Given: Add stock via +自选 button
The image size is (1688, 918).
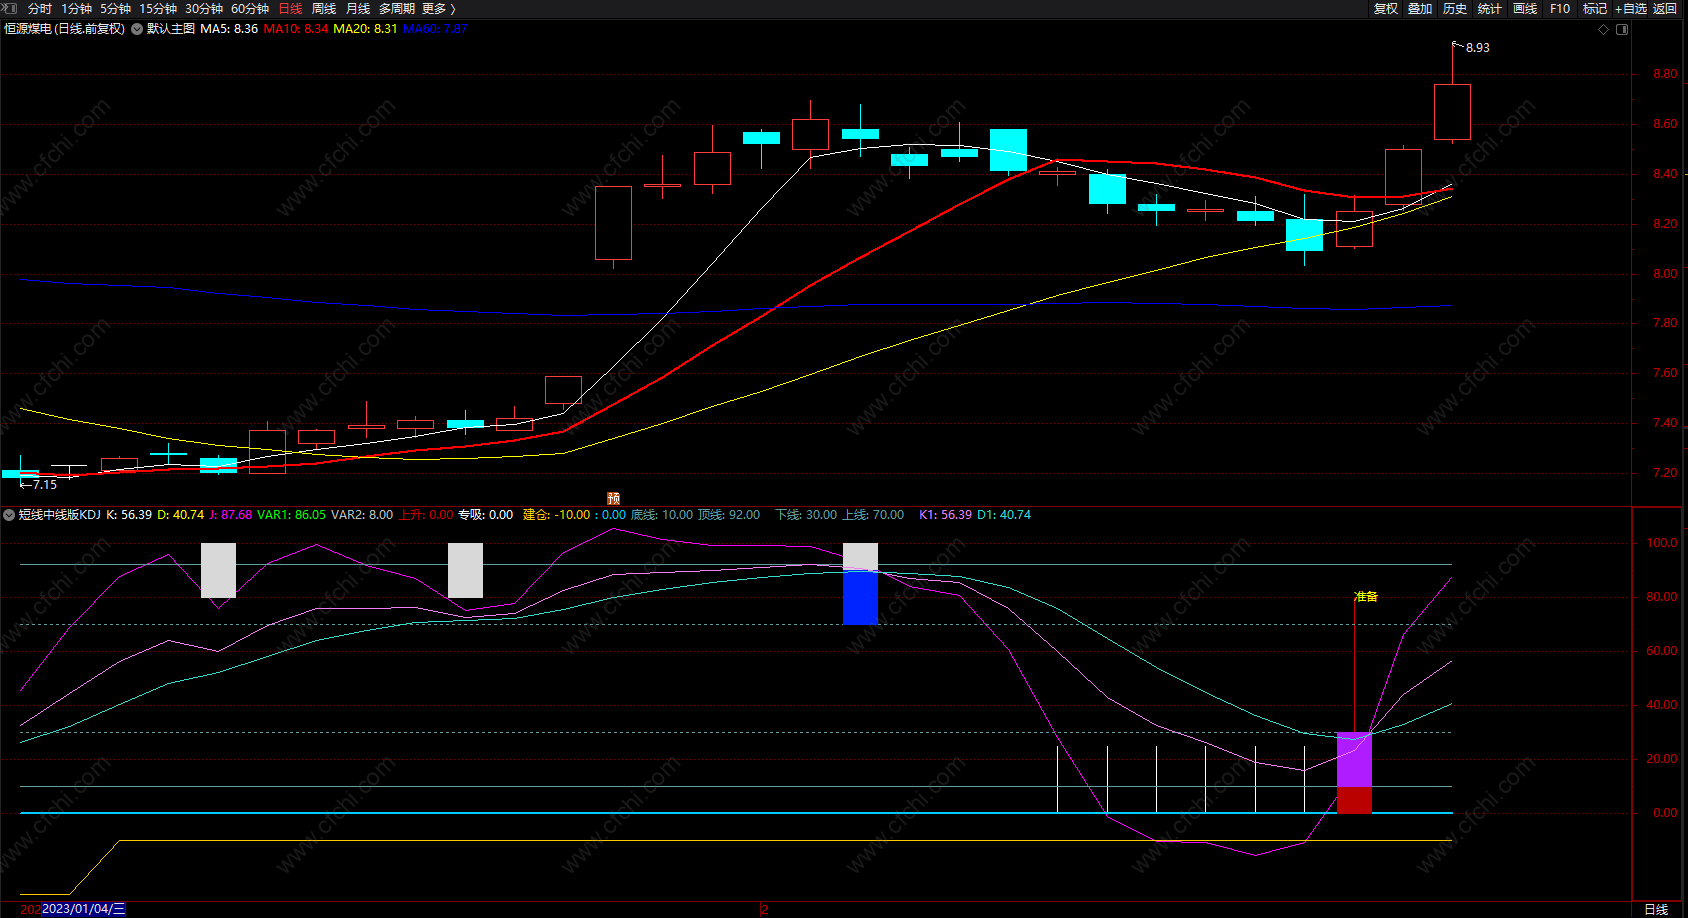Looking at the screenshot, I should pos(1630,8).
